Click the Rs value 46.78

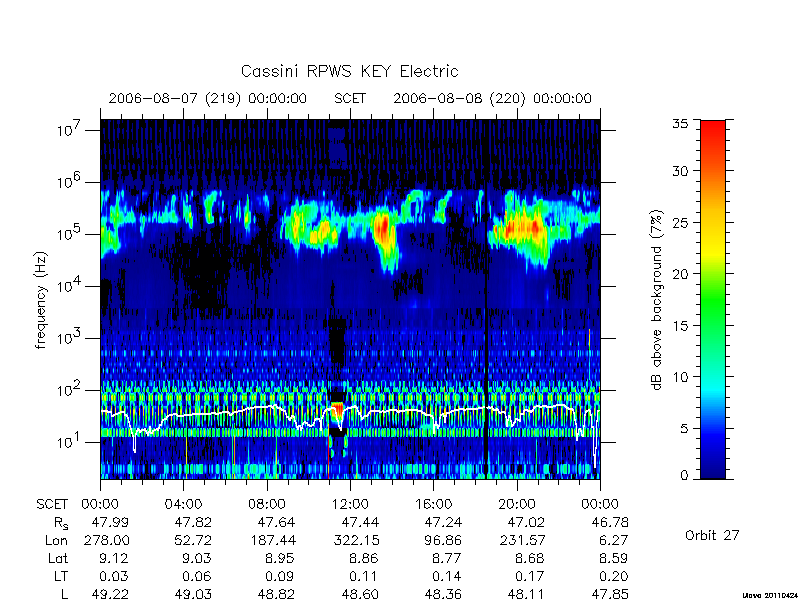click(610, 522)
